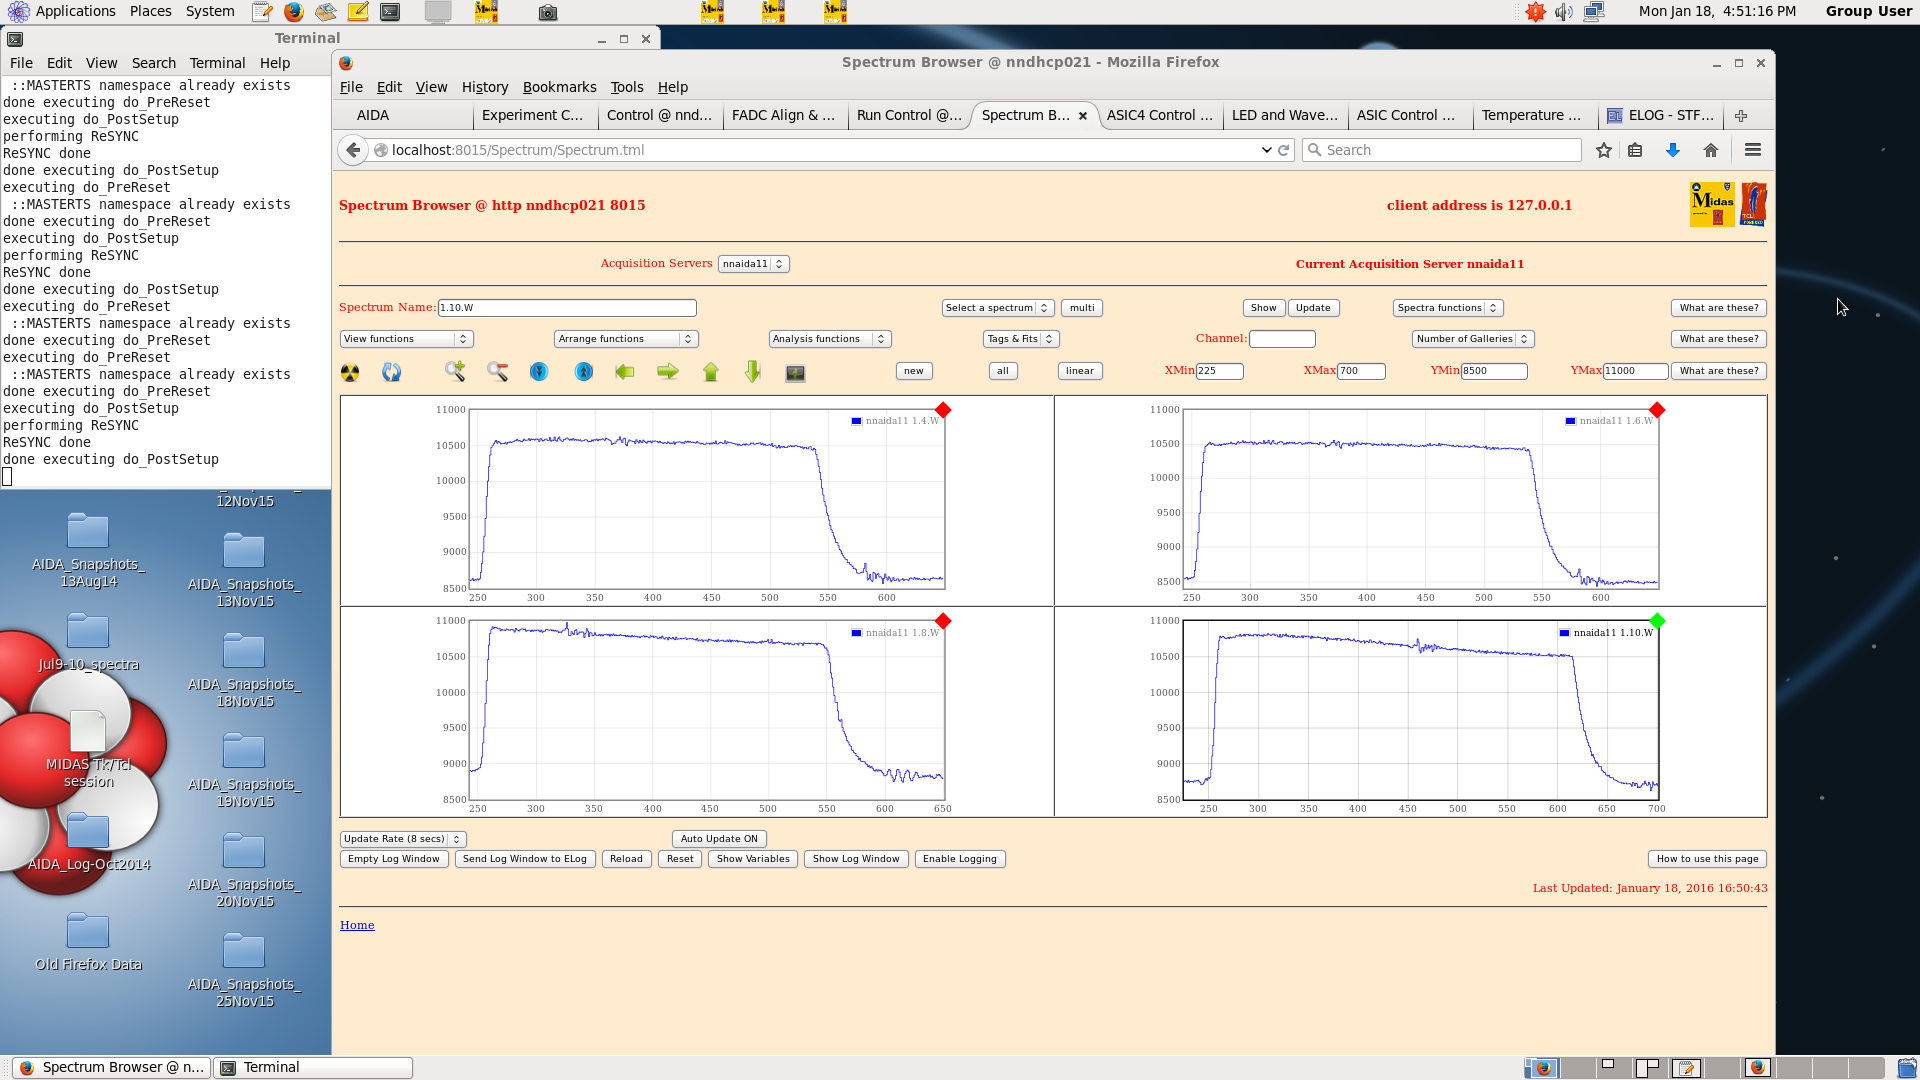Open the Acquisition Servers nnaida11 dropdown
The height and width of the screenshot is (1080, 1920).
[x=753, y=264]
